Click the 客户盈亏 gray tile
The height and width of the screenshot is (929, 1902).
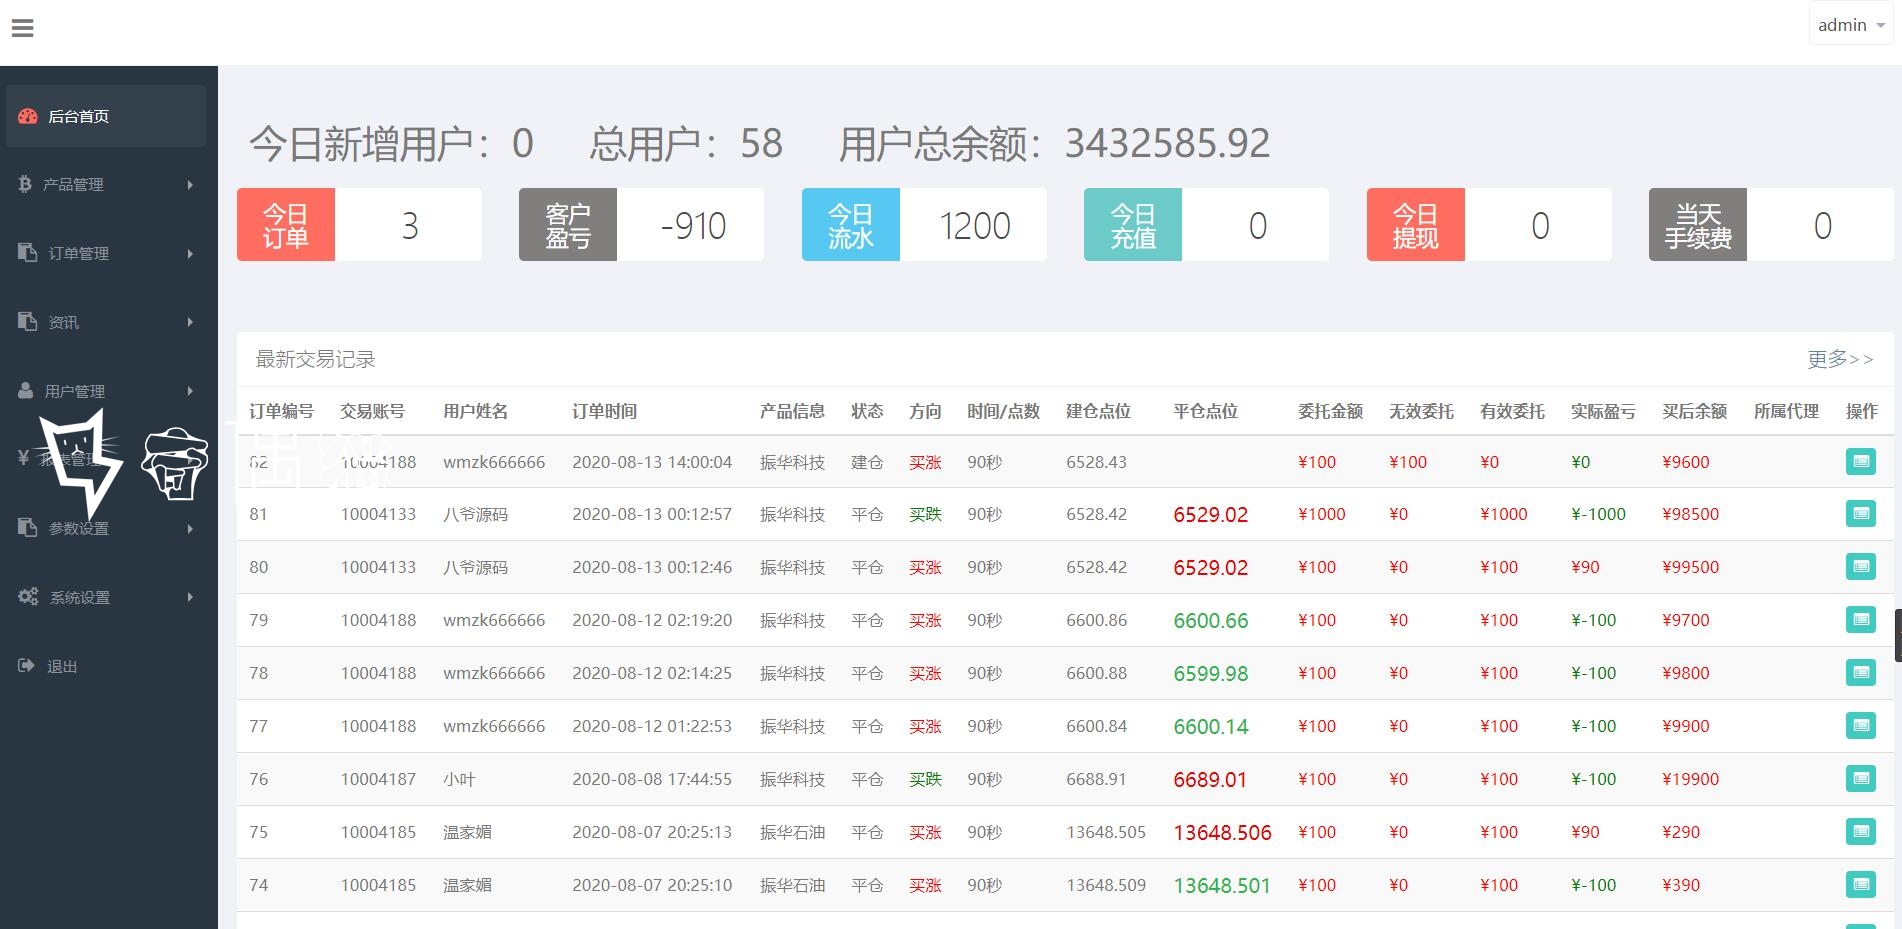point(568,225)
